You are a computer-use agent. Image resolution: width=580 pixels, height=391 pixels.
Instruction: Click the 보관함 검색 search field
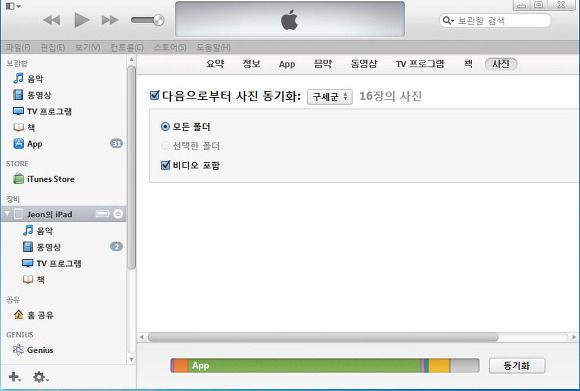point(495,20)
